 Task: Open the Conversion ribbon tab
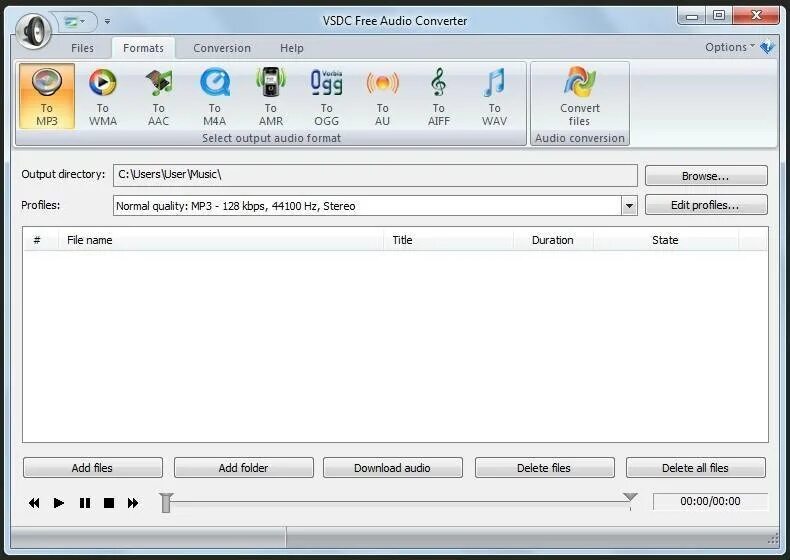[222, 48]
